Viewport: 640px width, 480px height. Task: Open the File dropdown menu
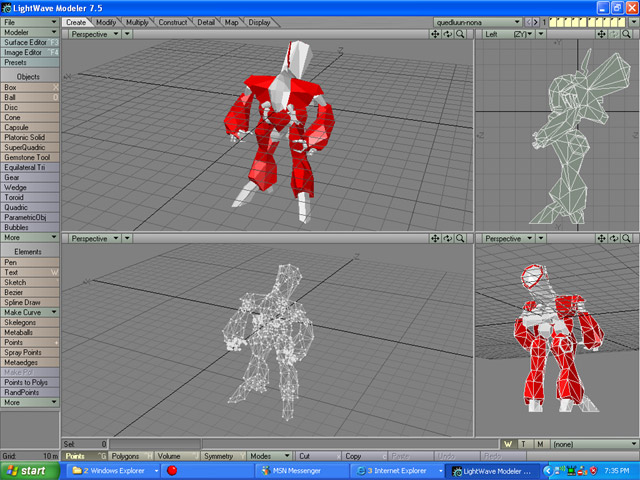(30, 22)
